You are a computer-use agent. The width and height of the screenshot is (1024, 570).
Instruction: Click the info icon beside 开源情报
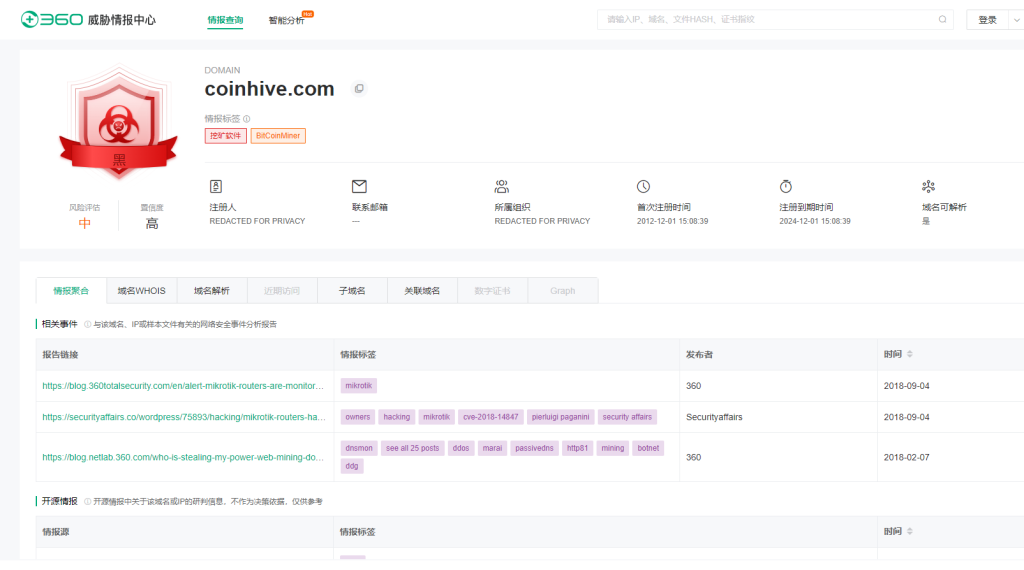click(88, 501)
